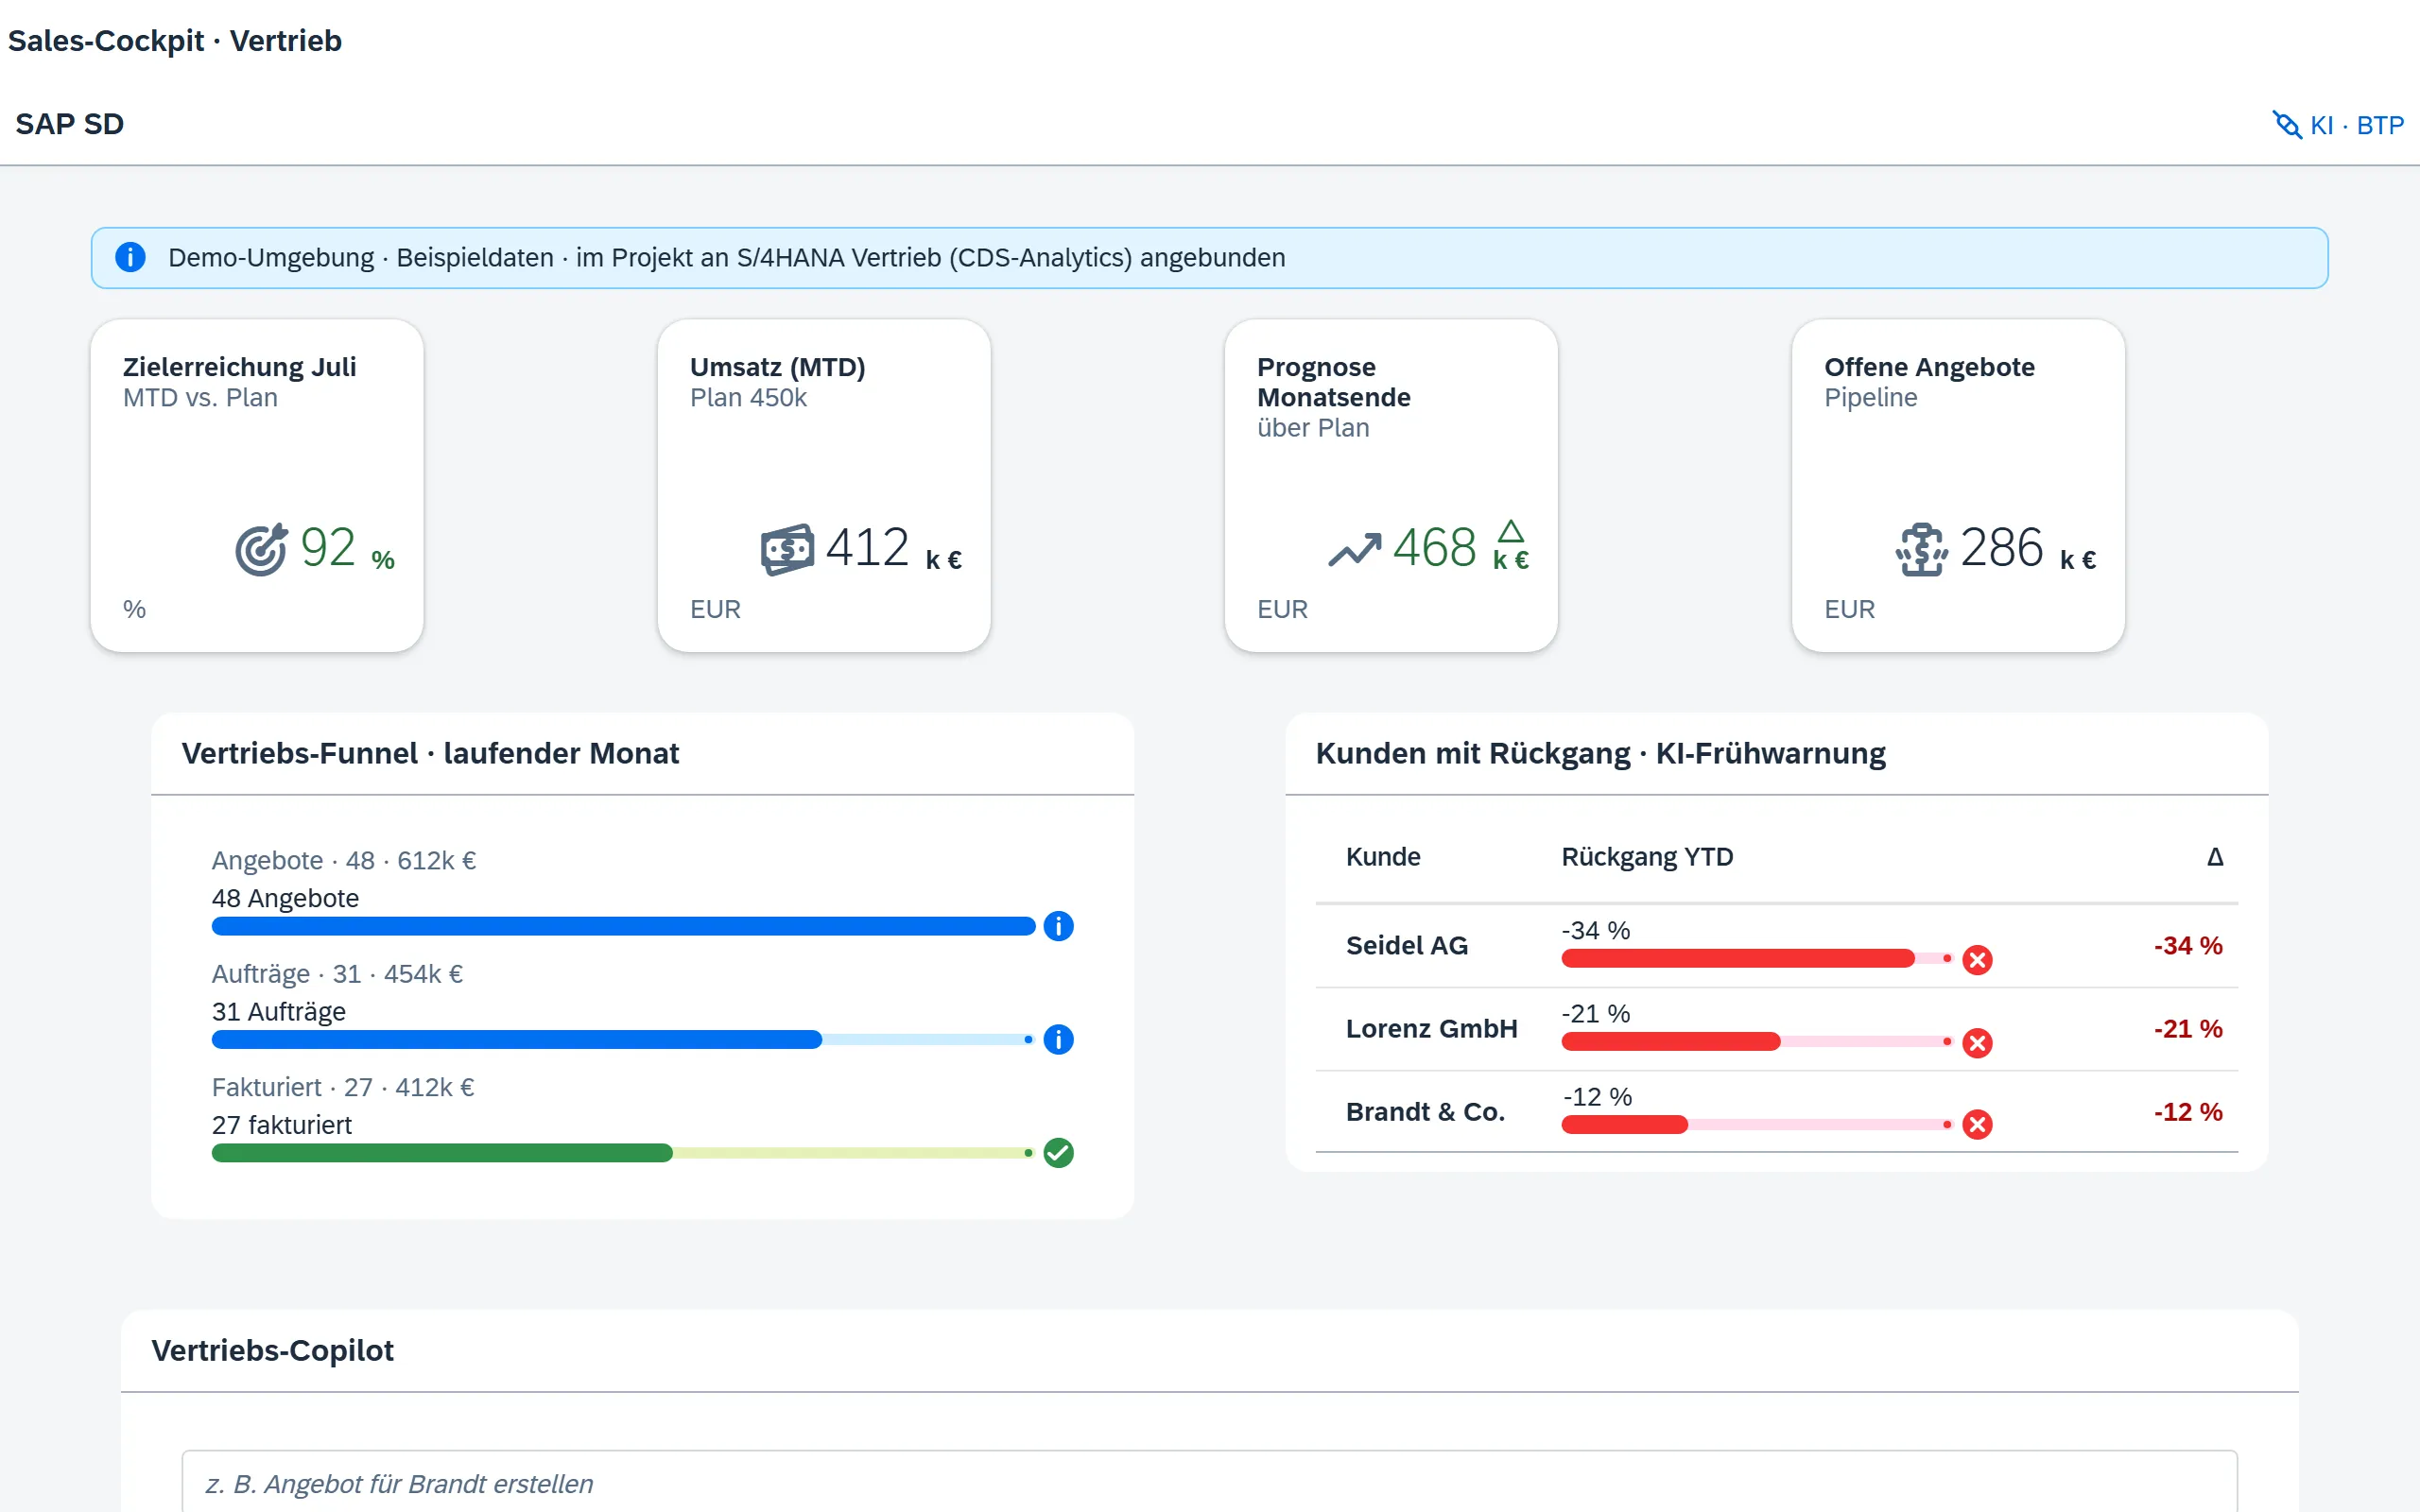Click green checkmark icon beside 27 fakturiert
Viewport: 2420px width, 1512px height.
1058,1153
